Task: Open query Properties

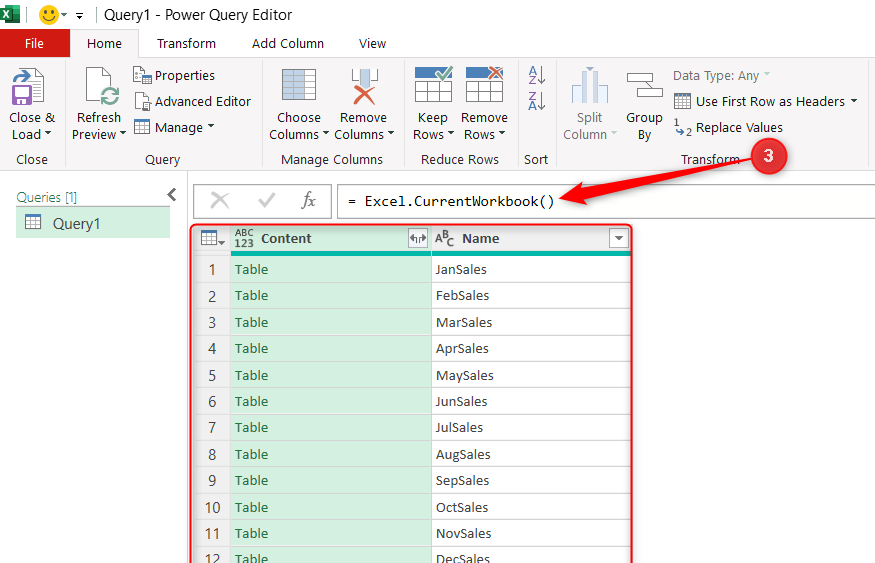Action: click(x=174, y=75)
